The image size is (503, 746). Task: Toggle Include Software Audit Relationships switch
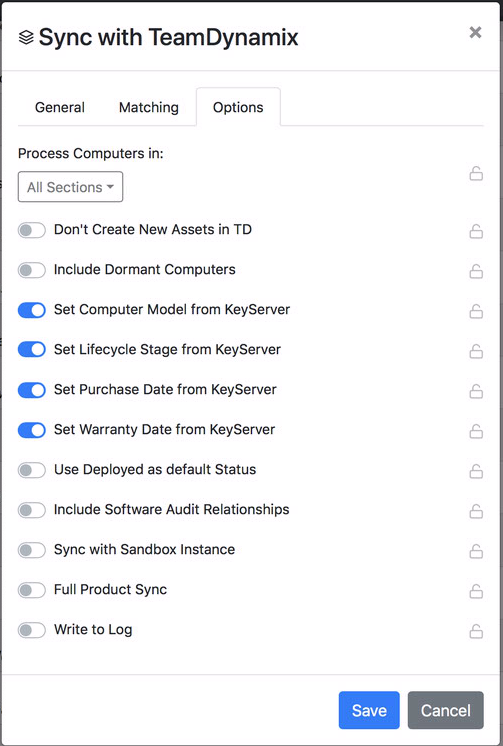click(32, 510)
